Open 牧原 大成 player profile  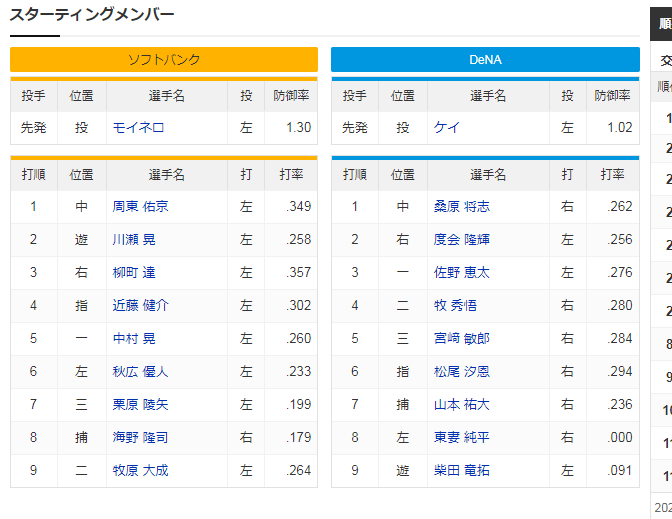tap(140, 471)
